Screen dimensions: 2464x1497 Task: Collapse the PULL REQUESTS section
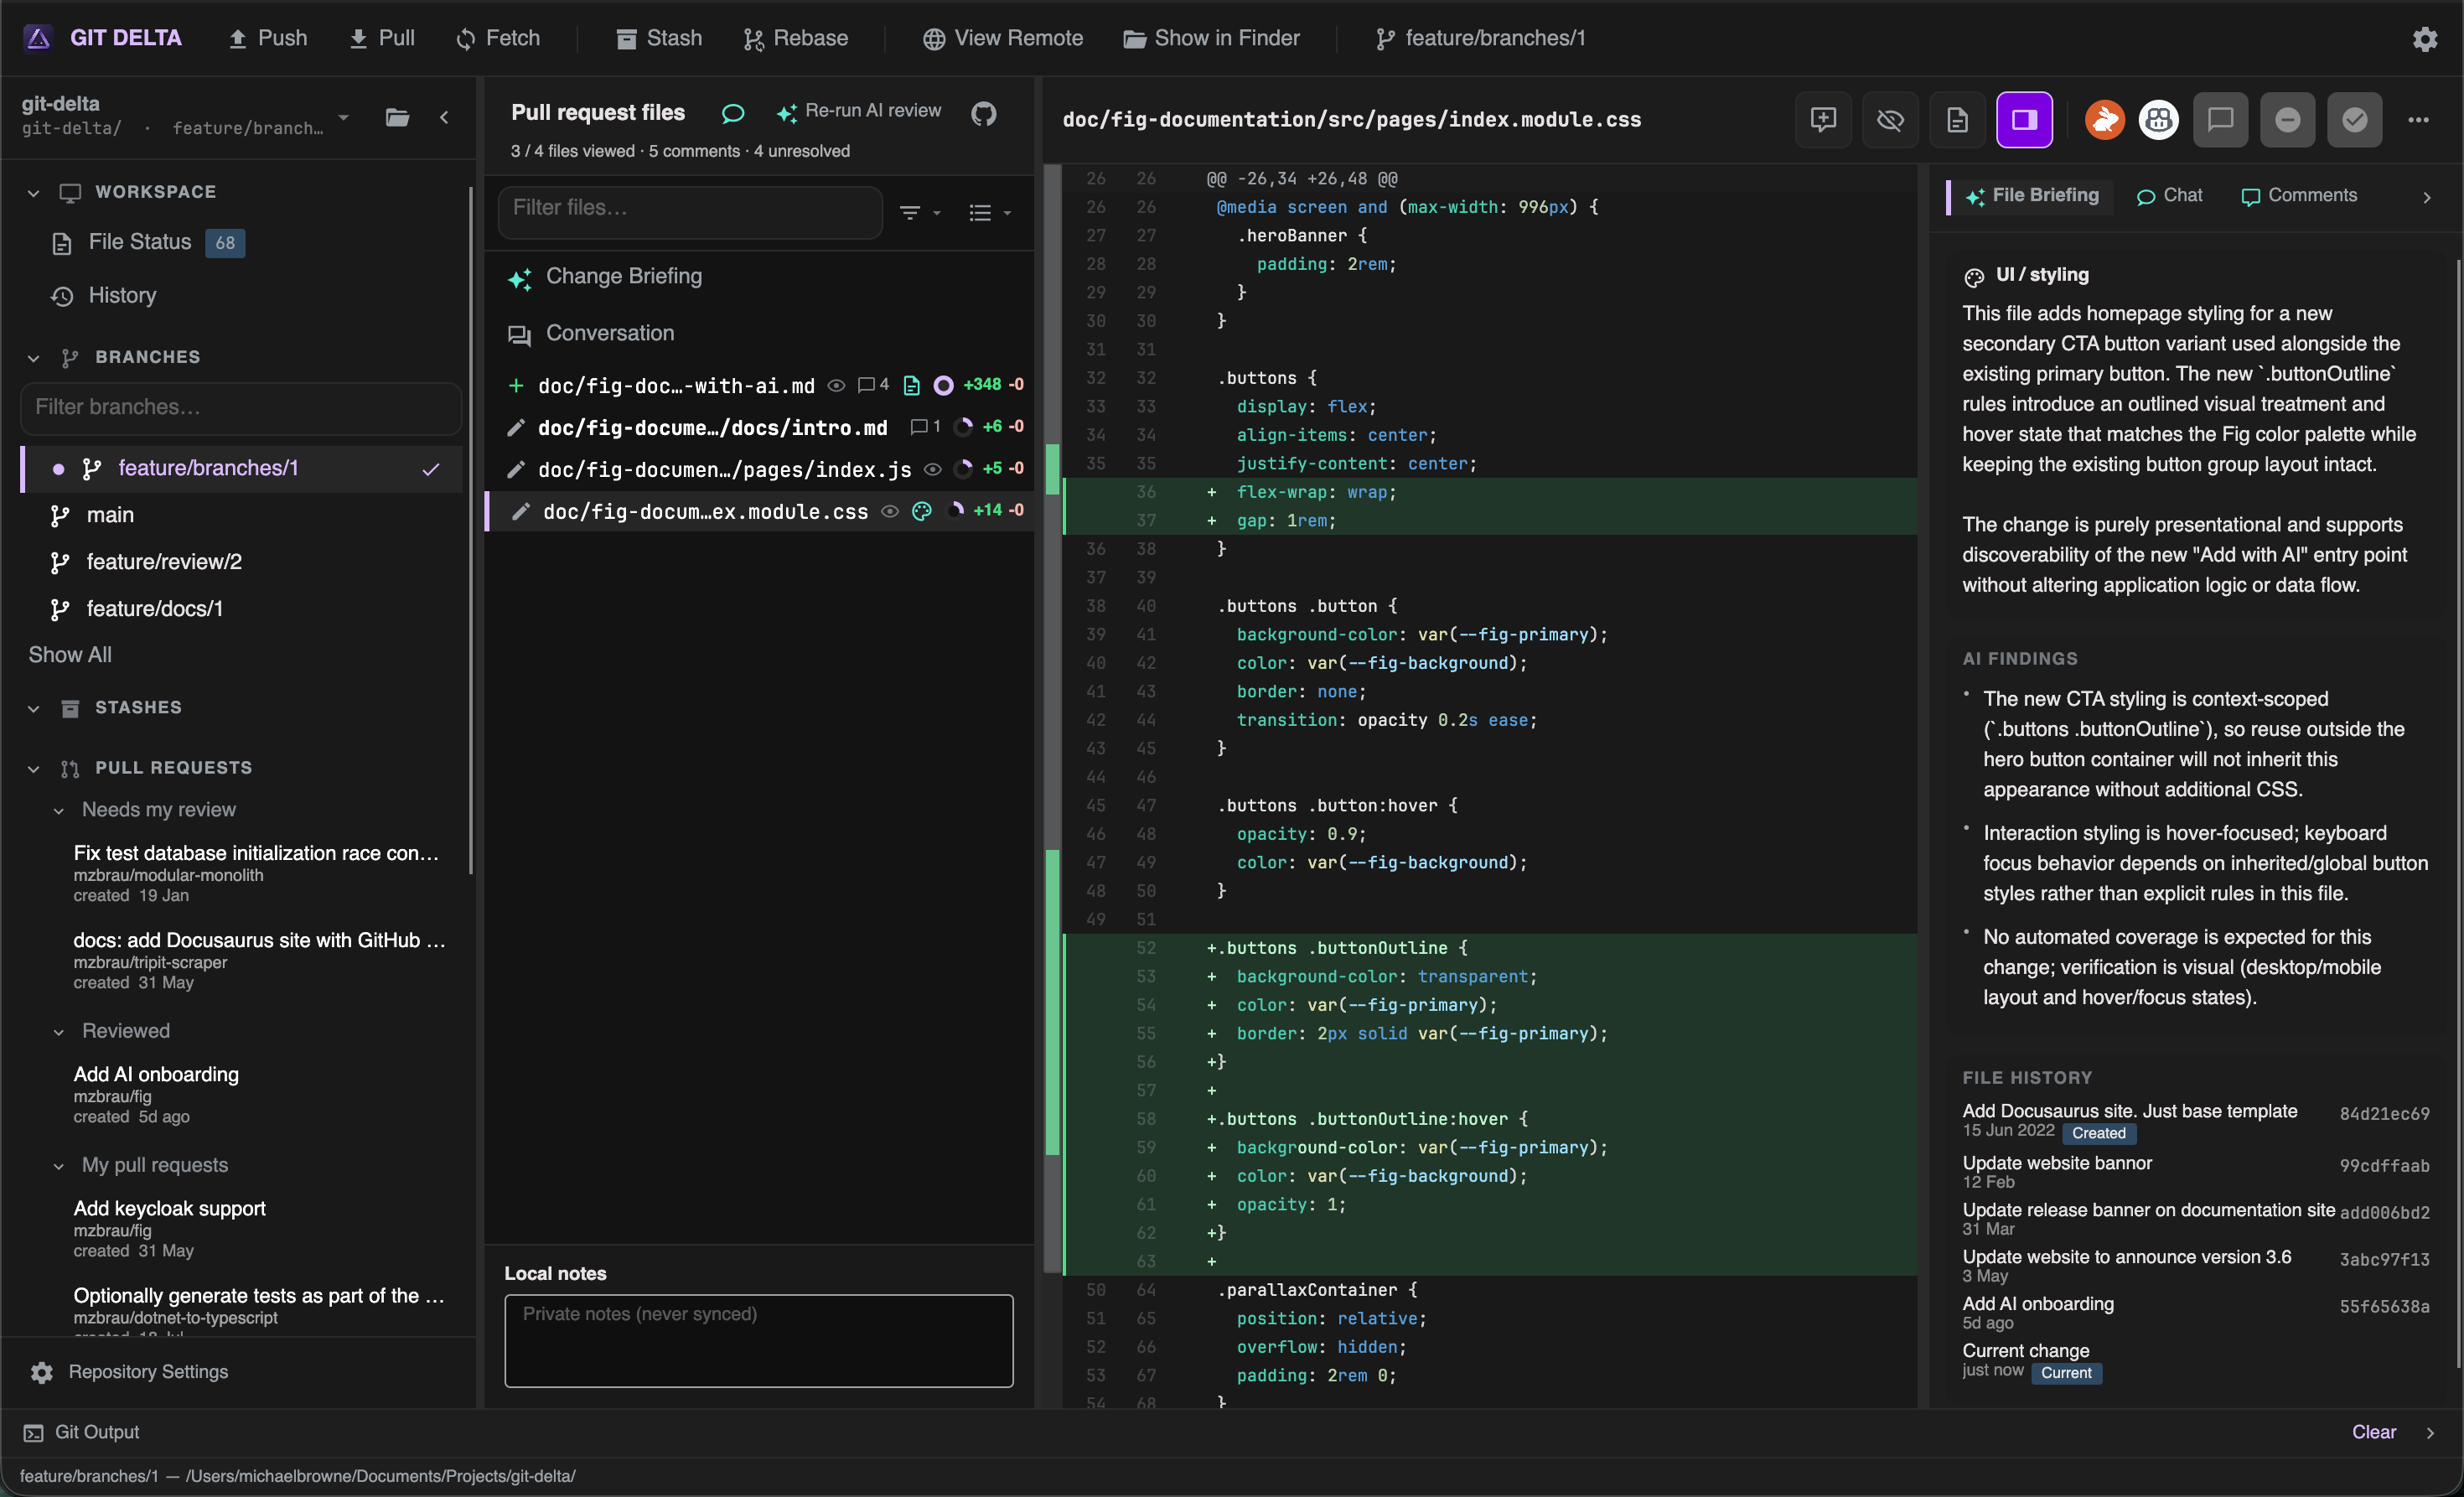34,768
